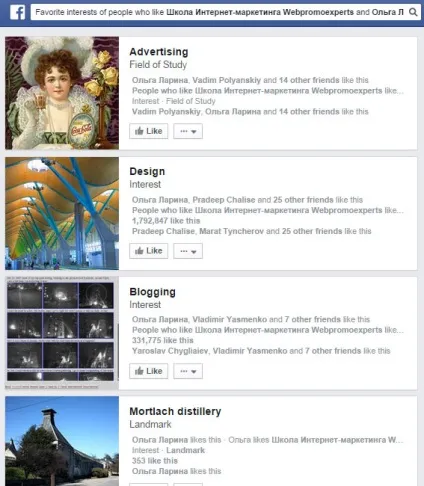Expand more options dropdown for Advertising
Image resolution: width=424 pixels, height=486 pixels.
tap(188, 131)
